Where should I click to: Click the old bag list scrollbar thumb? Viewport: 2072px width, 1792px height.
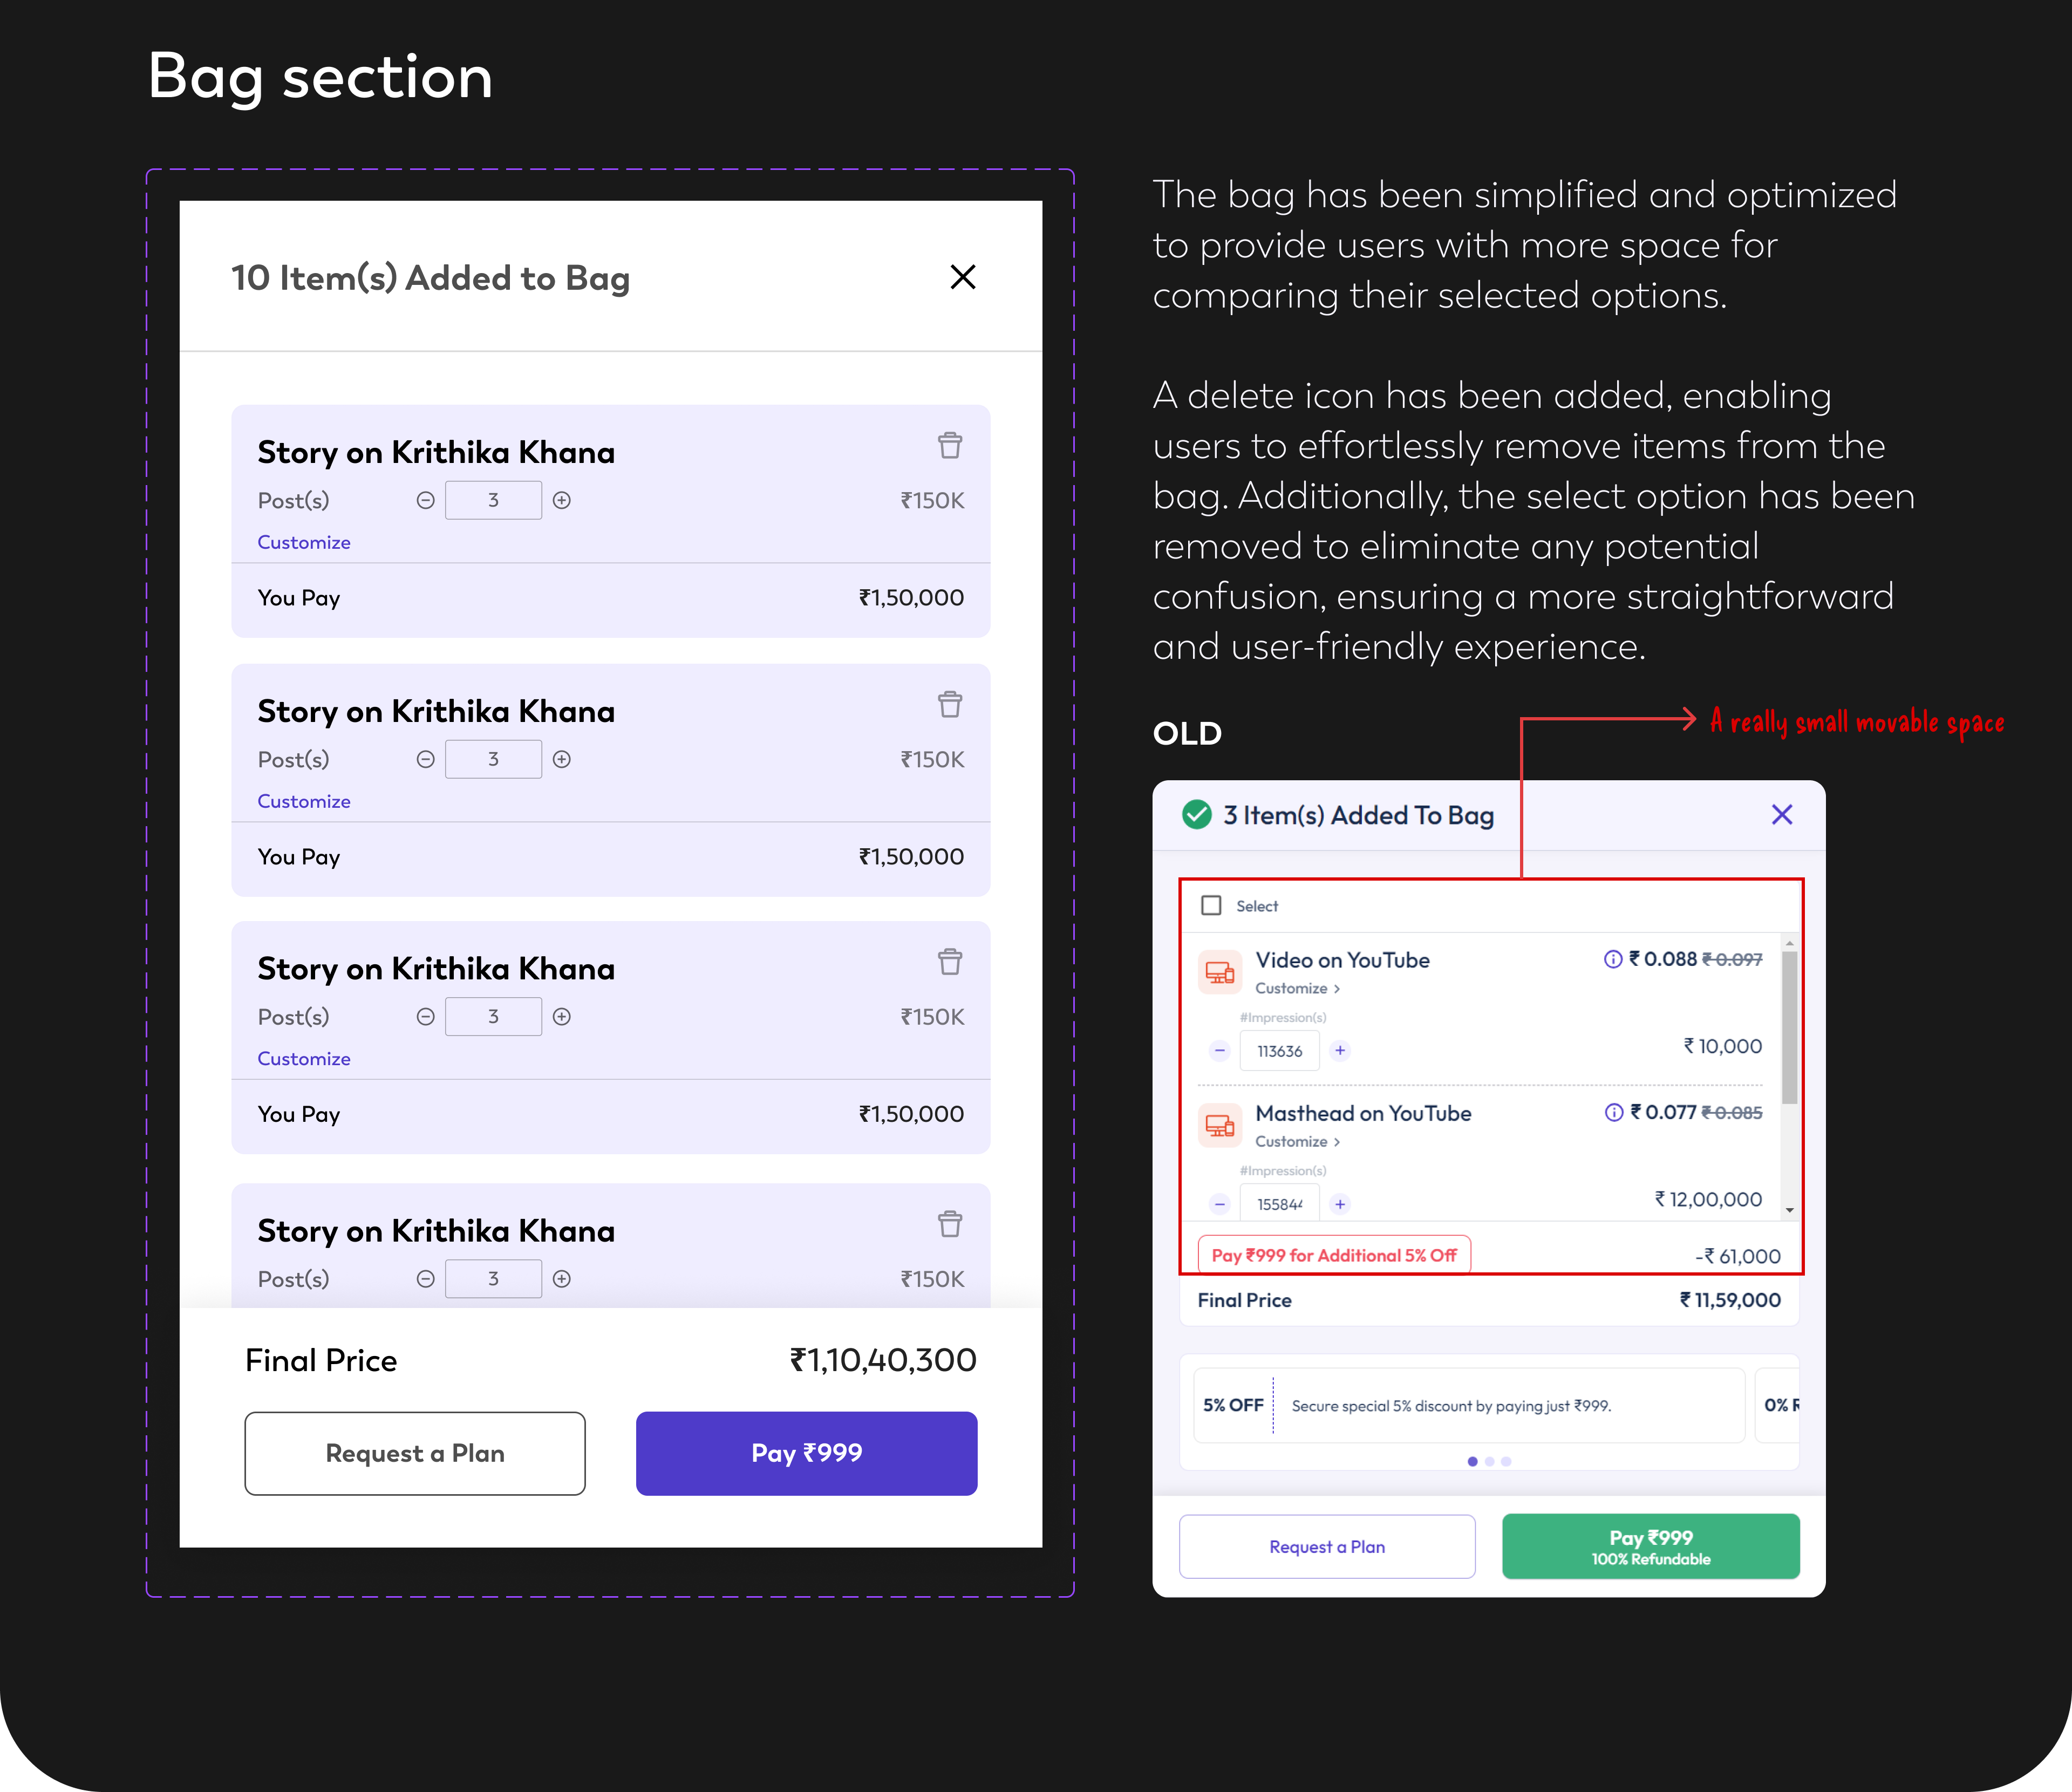click(1789, 1028)
